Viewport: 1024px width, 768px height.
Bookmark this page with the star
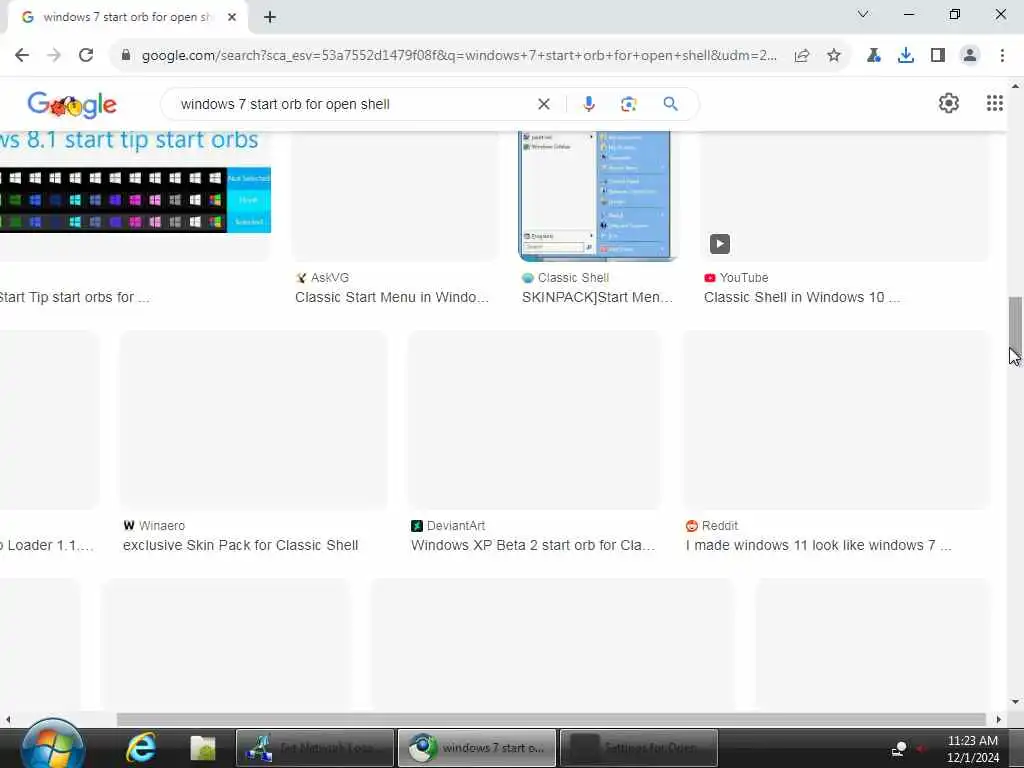pos(834,56)
